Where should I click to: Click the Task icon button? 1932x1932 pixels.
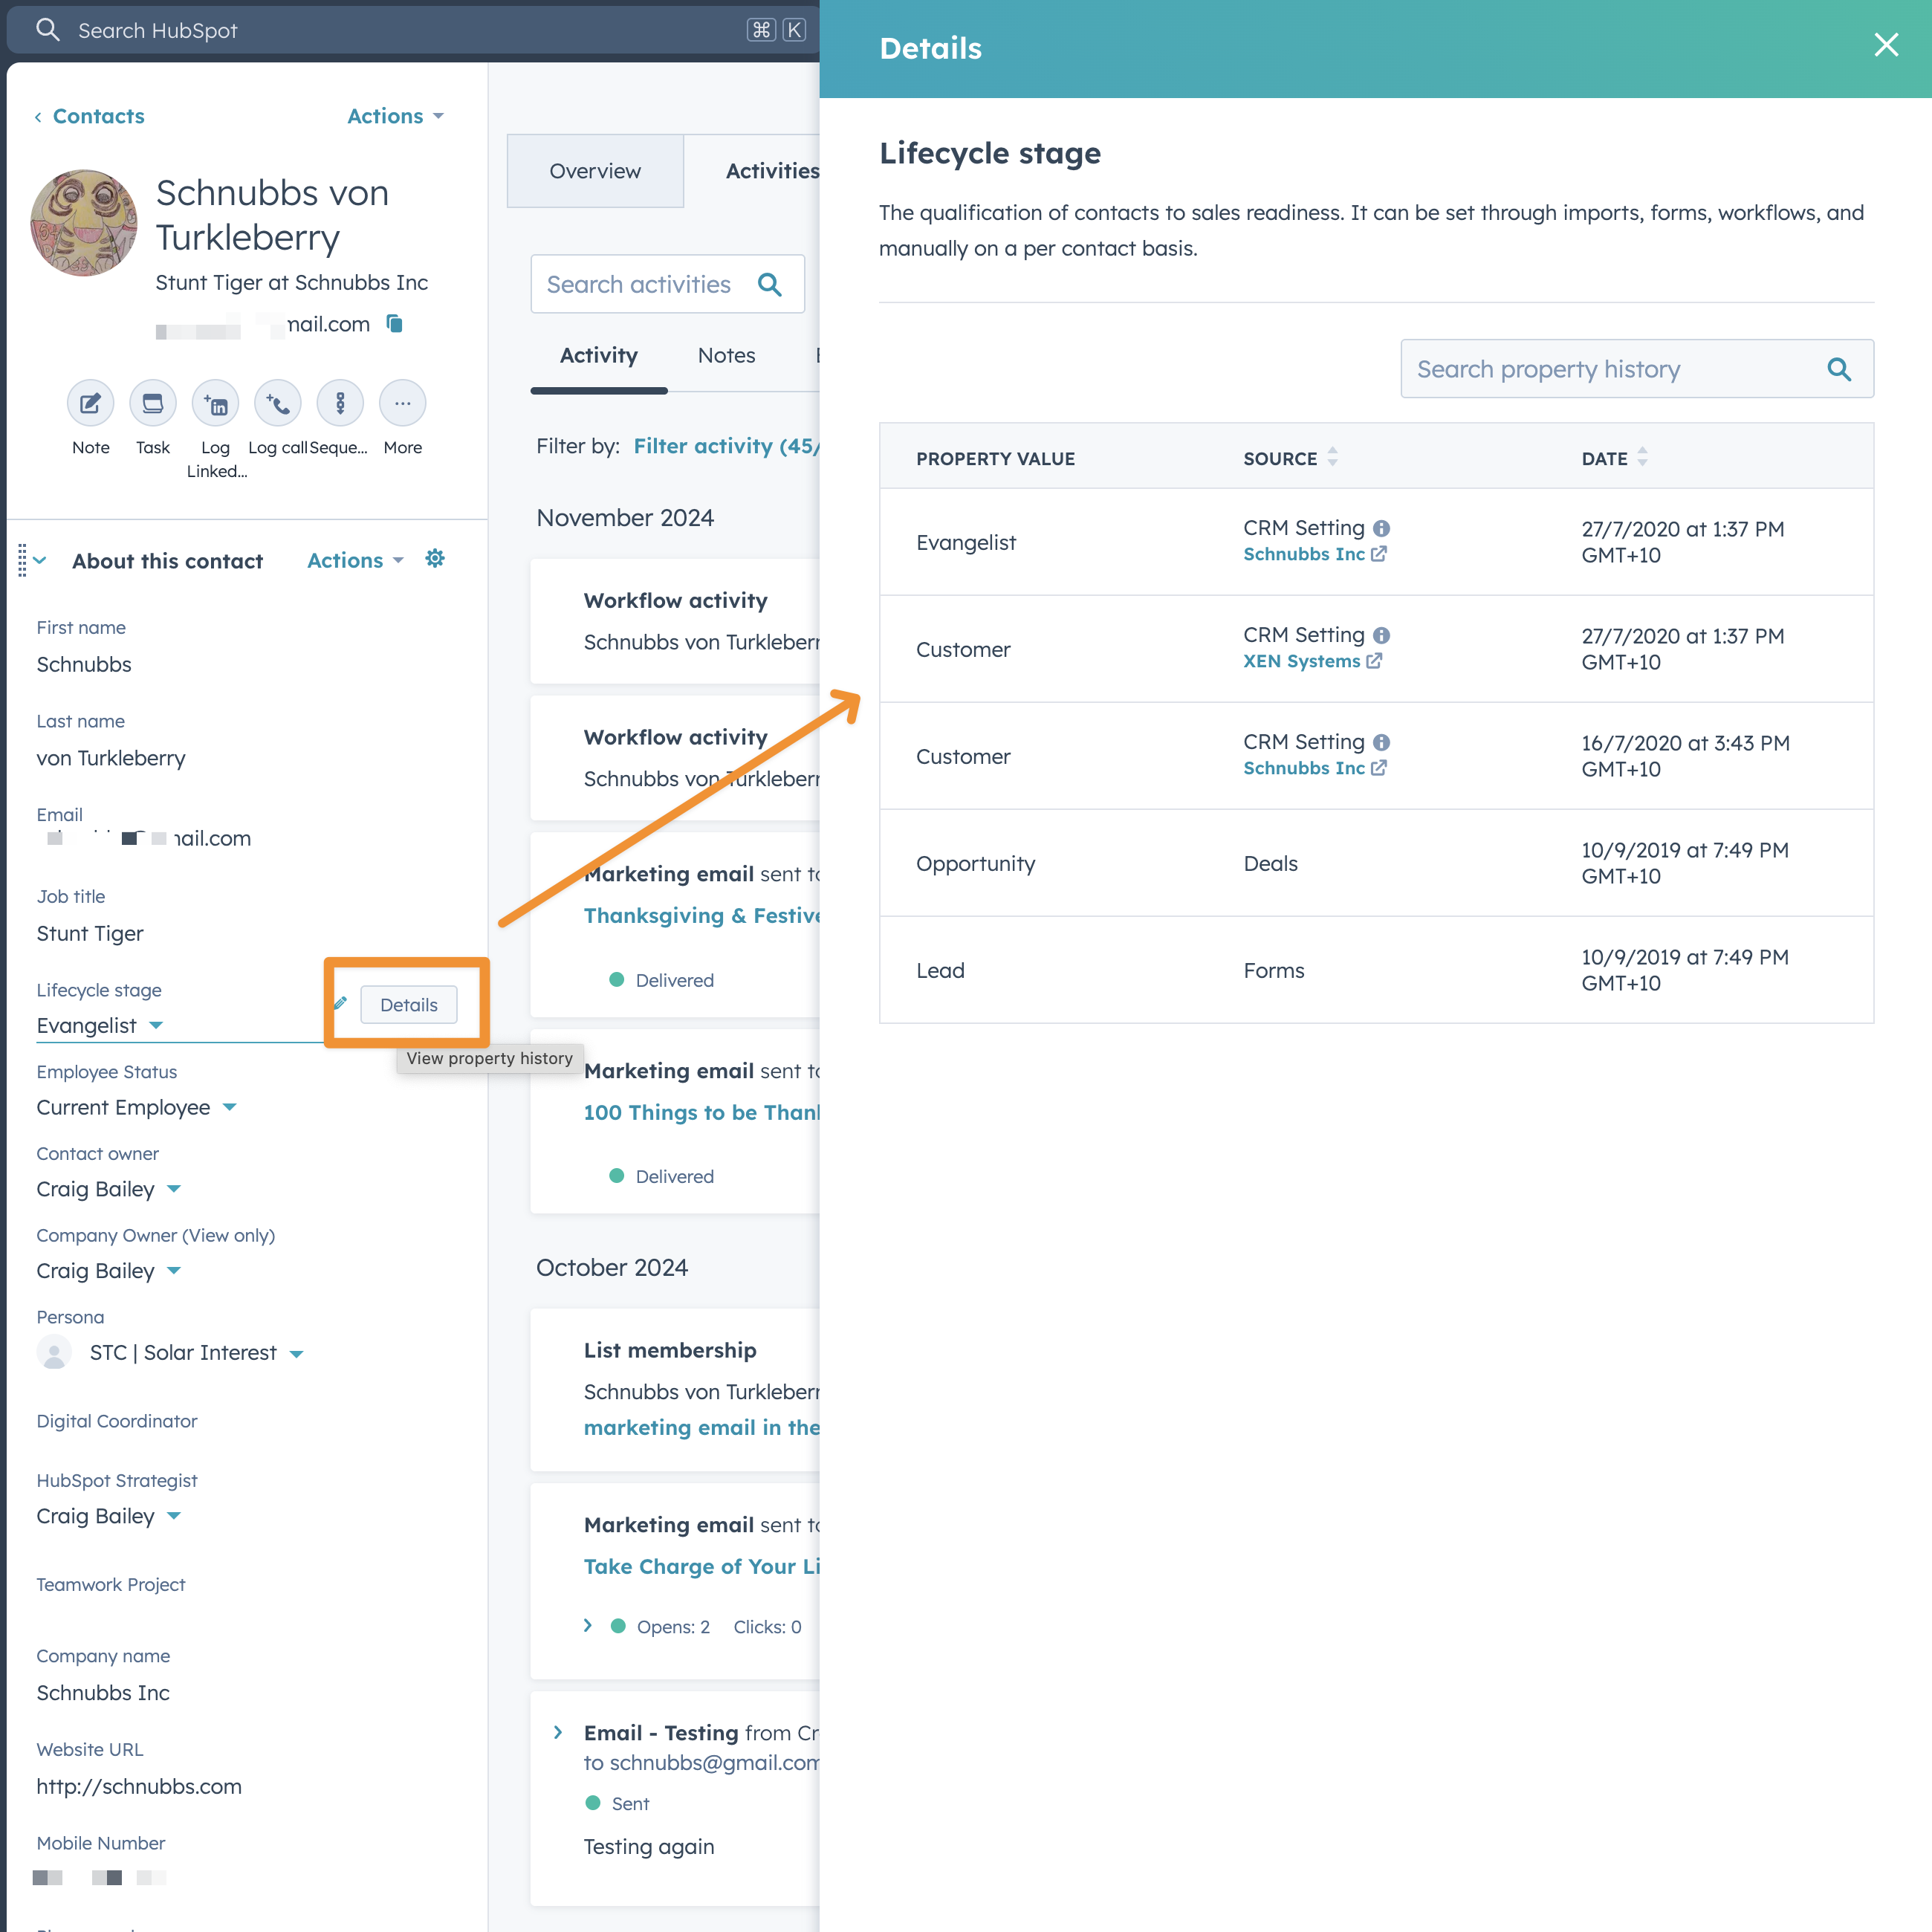[152, 404]
